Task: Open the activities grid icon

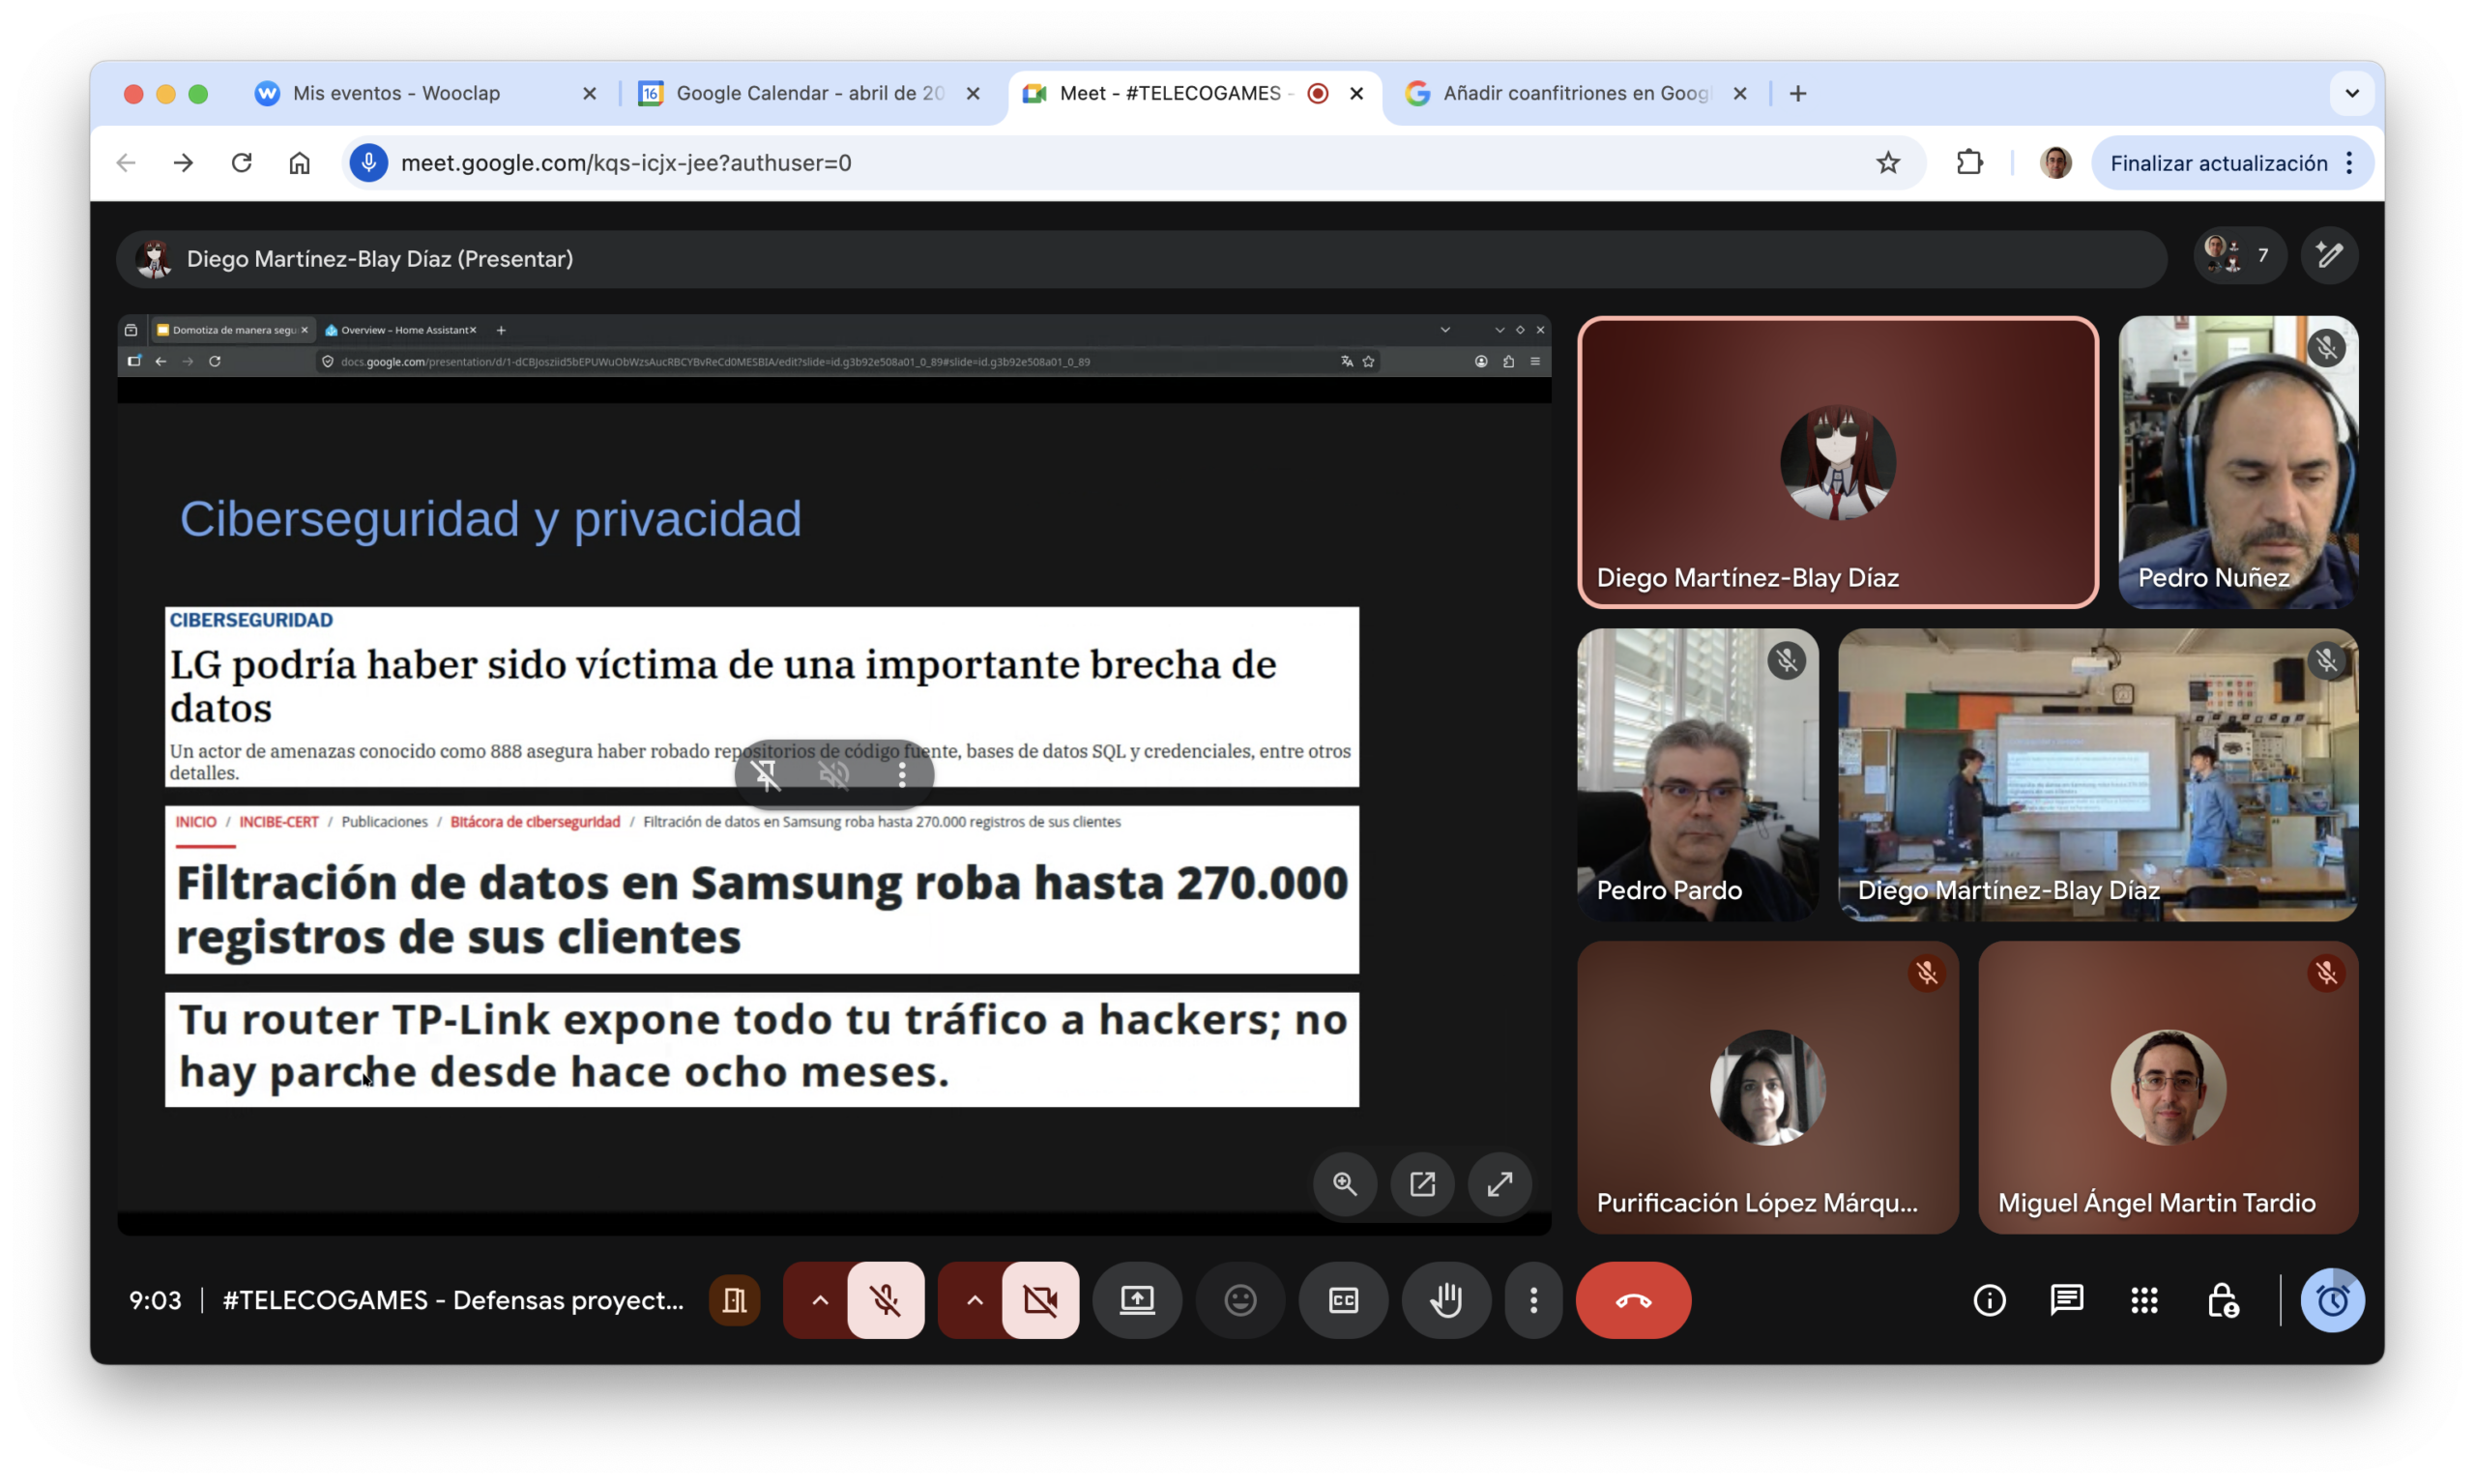Action: (2143, 1300)
